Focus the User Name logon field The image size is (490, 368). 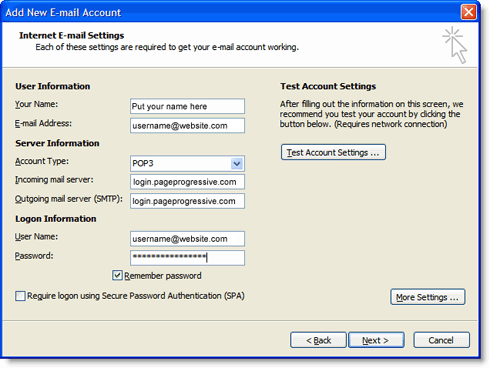click(x=187, y=239)
